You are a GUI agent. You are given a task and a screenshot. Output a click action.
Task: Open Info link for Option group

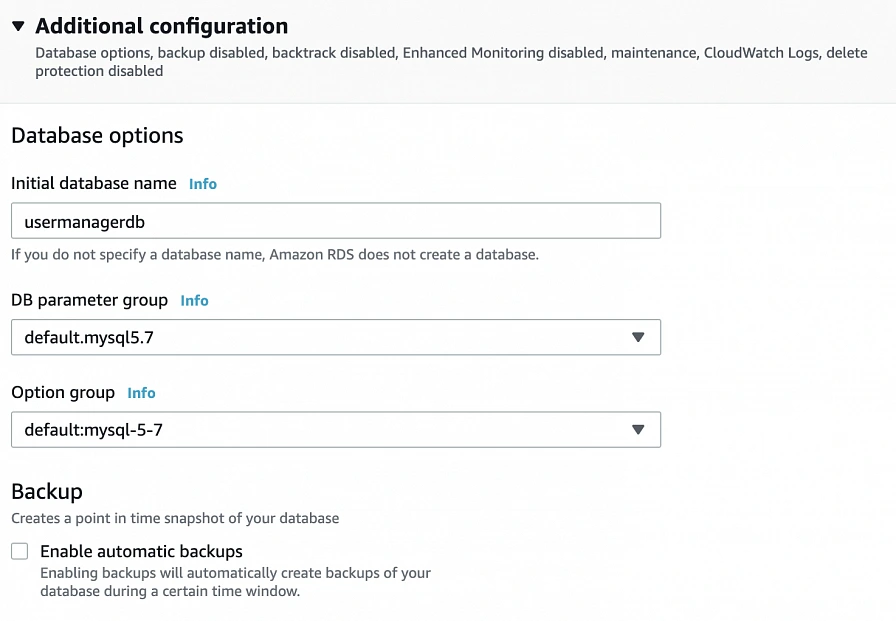(x=141, y=393)
